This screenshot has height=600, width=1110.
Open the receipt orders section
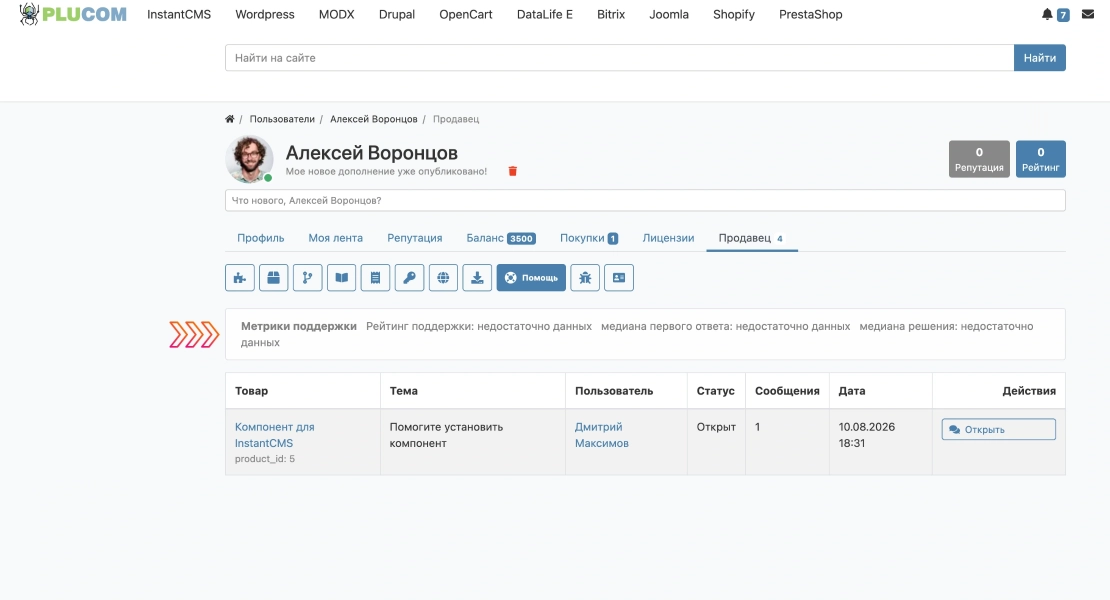[375, 277]
